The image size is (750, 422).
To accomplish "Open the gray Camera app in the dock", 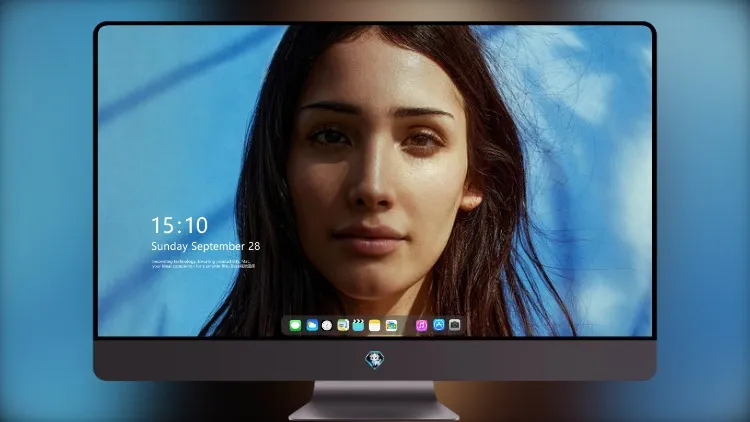I will [455, 325].
